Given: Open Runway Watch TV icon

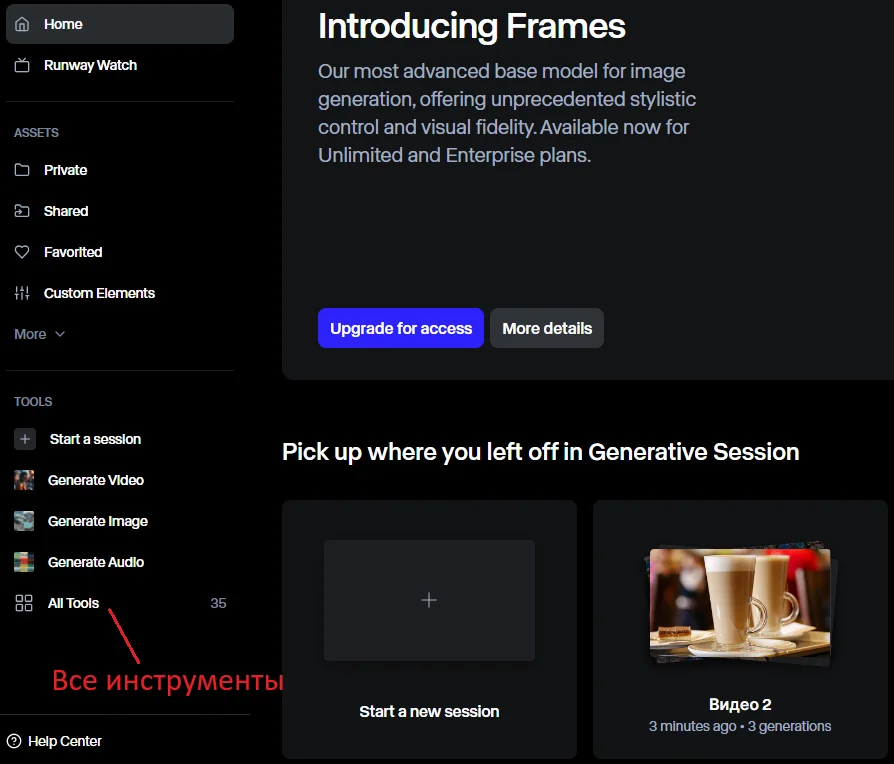Looking at the screenshot, I should click(23, 66).
